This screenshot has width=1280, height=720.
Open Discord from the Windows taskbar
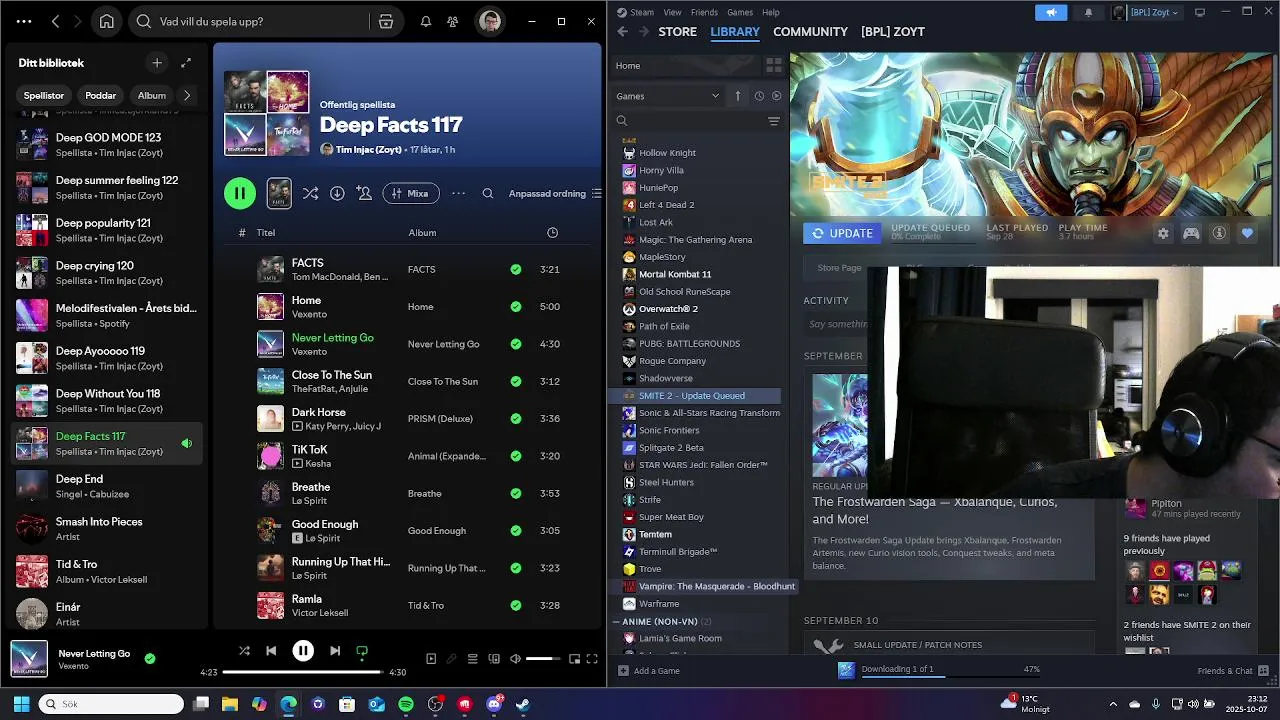[x=494, y=704]
